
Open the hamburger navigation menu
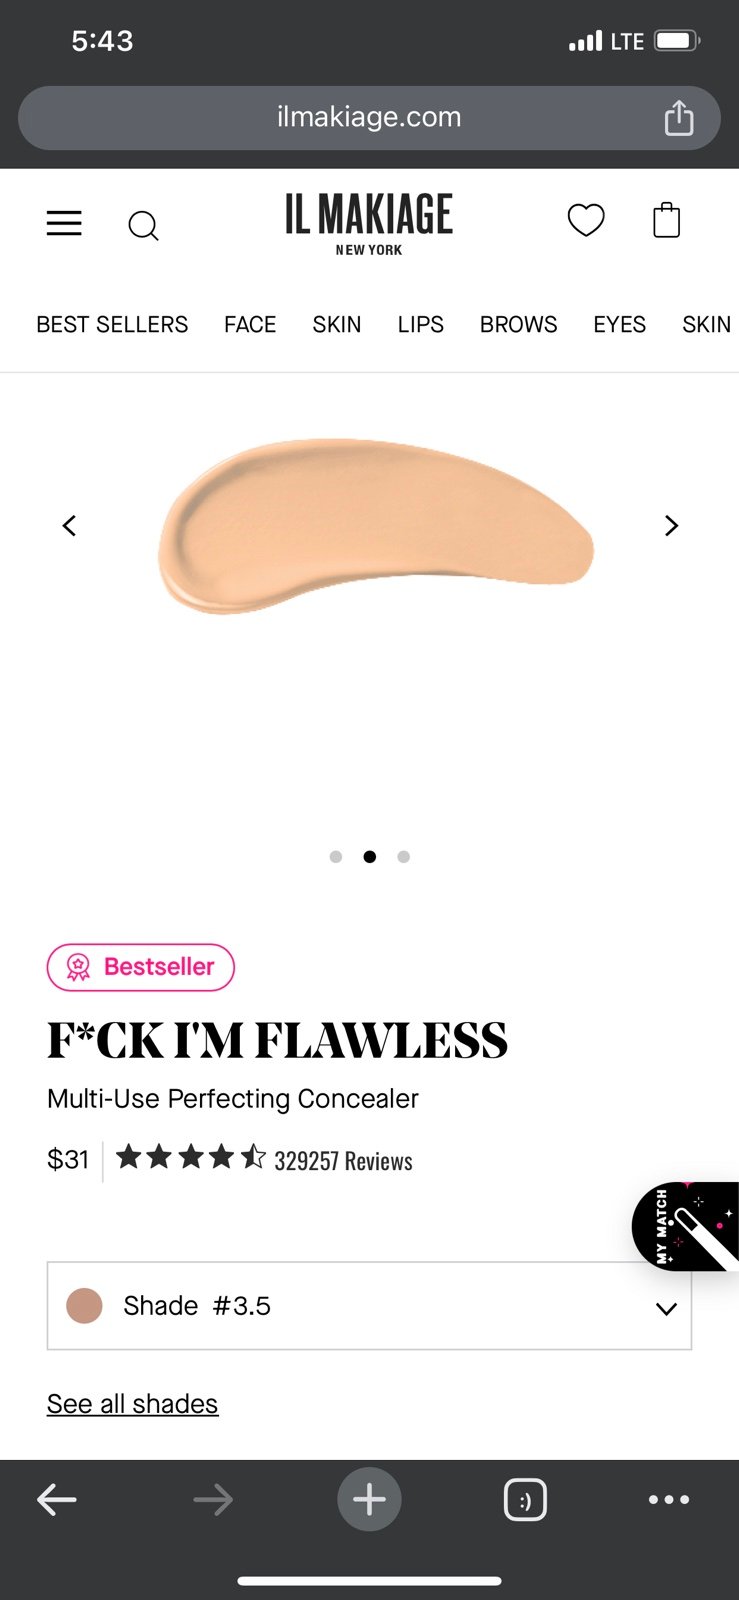(64, 223)
